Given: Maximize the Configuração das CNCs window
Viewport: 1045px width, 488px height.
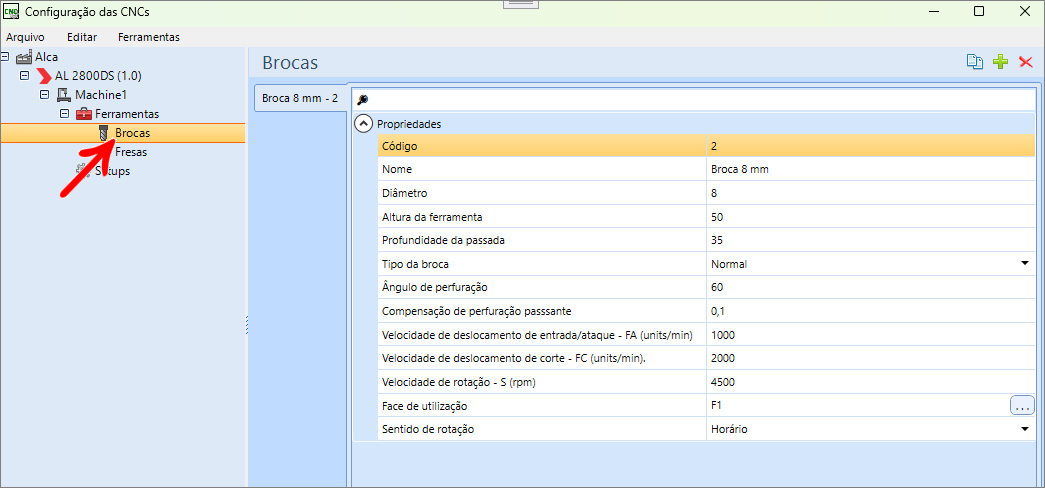Looking at the screenshot, I should pyautogui.click(x=979, y=11).
